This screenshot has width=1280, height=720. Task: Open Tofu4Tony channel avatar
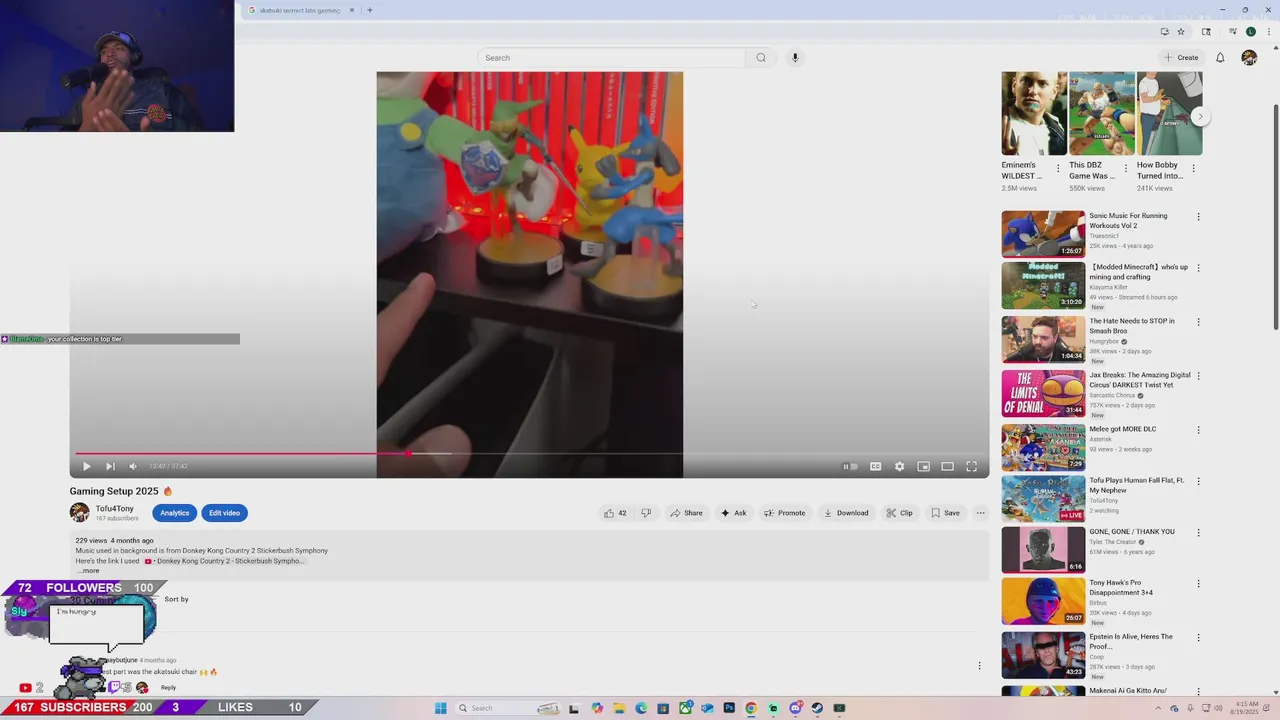tap(79, 513)
